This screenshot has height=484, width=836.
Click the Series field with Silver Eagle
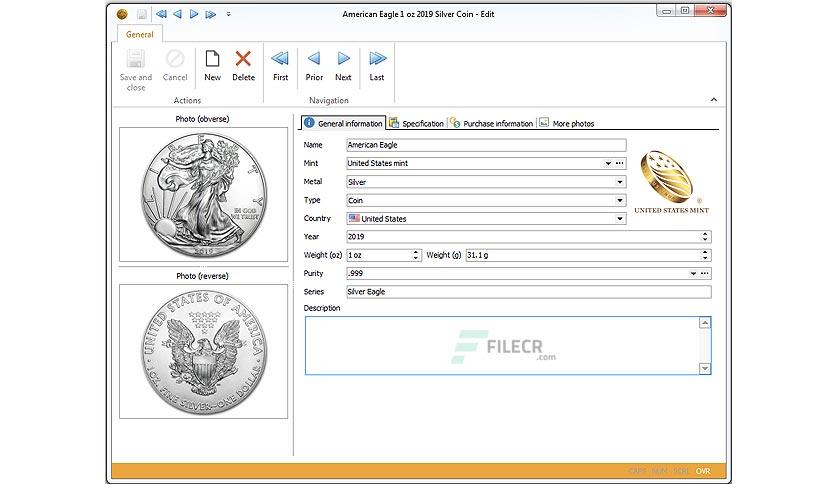tap(528, 292)
